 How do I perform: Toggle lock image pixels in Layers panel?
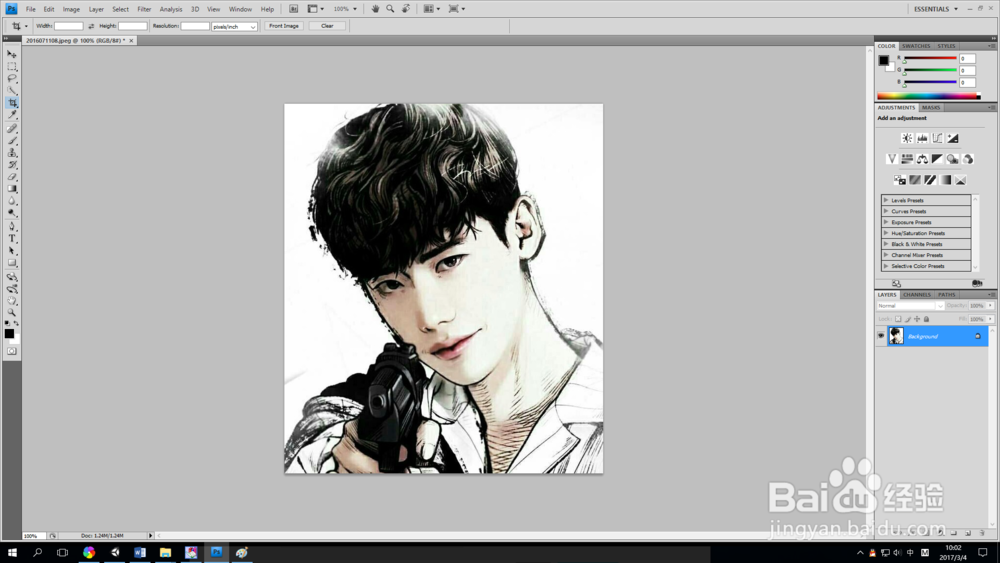click(x=908, y=319)
